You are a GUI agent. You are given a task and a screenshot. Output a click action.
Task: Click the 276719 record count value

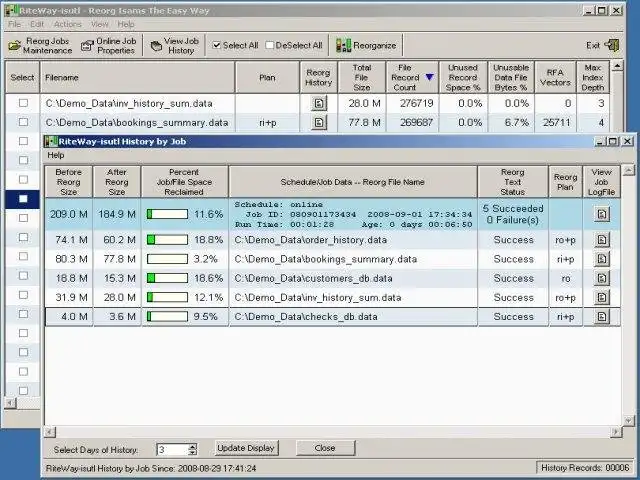[416, 103]
